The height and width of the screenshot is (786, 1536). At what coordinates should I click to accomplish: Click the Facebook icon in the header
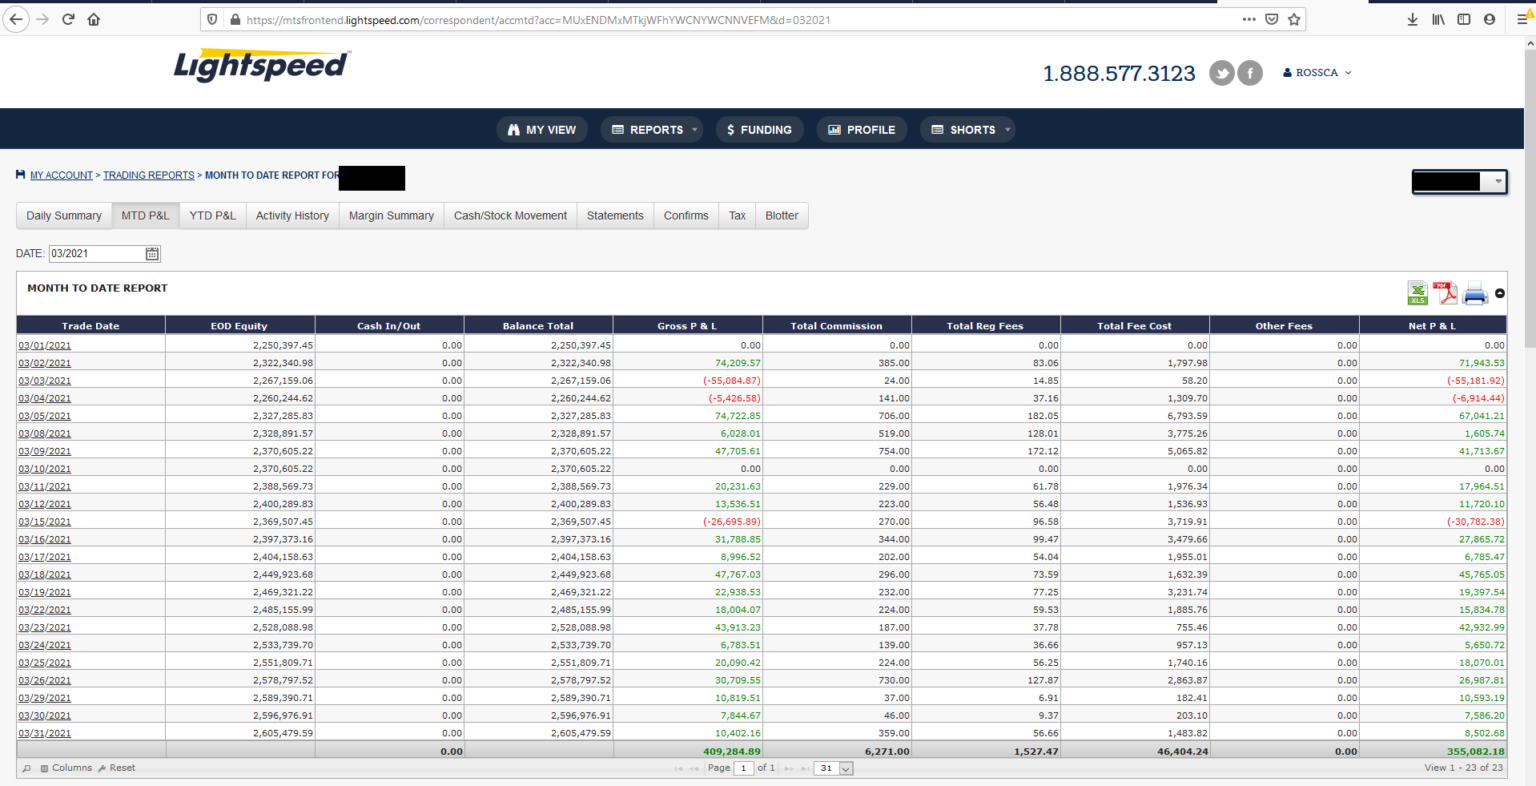coord(1249,72)
